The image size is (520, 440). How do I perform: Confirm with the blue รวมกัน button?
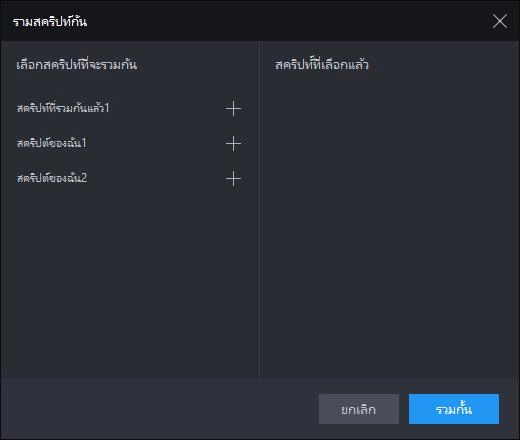point(454,409)
